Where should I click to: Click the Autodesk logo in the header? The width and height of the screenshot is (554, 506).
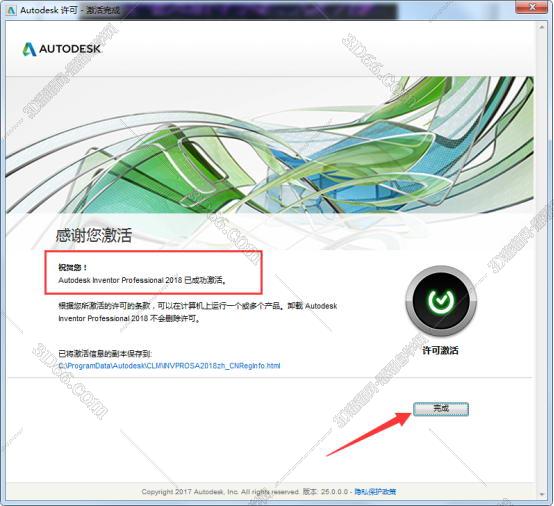pos(62,49)
